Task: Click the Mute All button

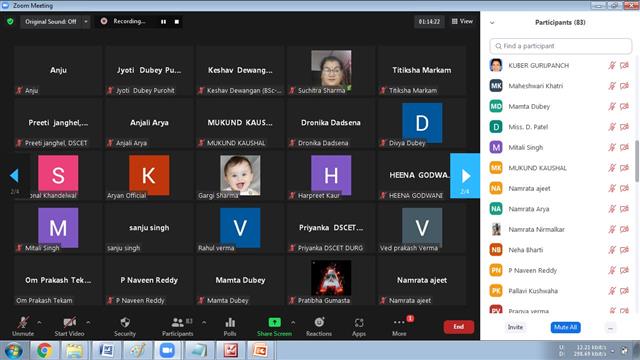Action: (x=565, y=327)
